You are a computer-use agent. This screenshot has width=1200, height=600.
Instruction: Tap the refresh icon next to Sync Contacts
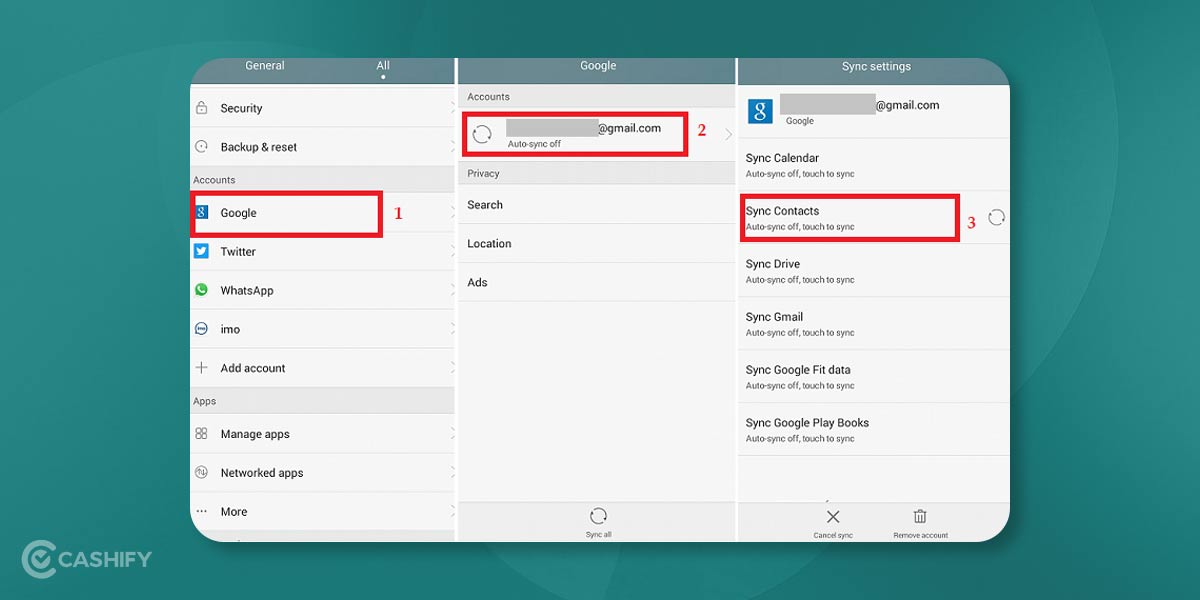coord(996,217)
